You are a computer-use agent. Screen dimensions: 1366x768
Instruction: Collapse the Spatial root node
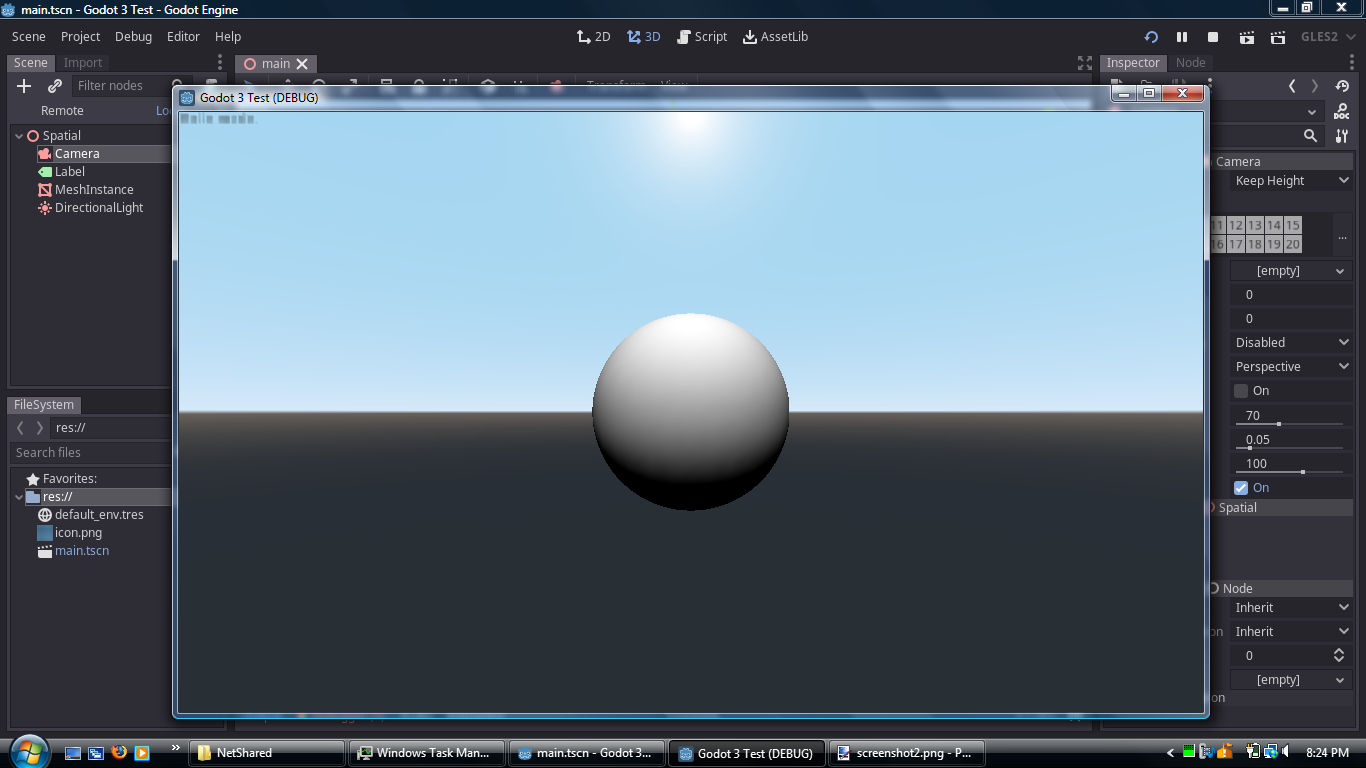tap(19, 136)
